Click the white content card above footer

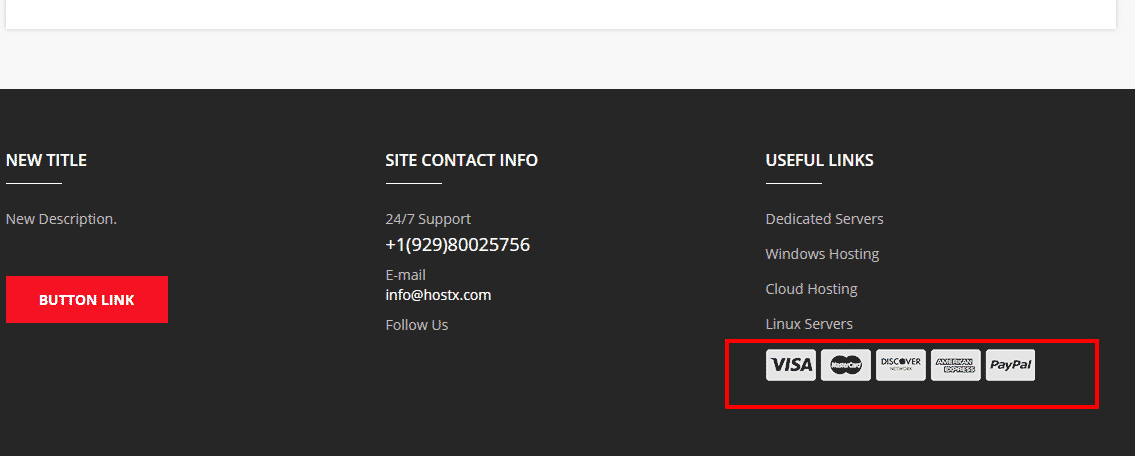click(560, 13)
